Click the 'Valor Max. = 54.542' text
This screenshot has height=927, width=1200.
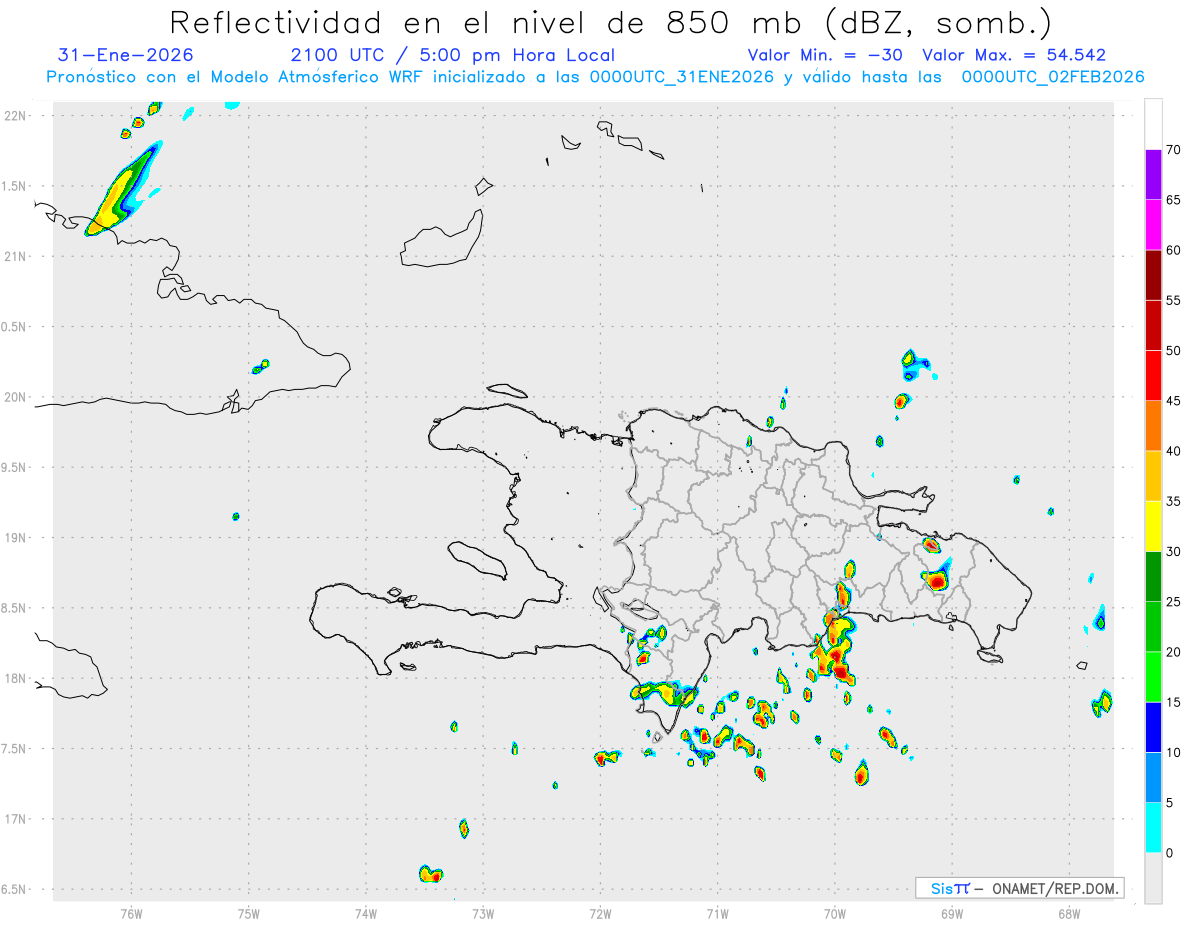[1014, 55]
